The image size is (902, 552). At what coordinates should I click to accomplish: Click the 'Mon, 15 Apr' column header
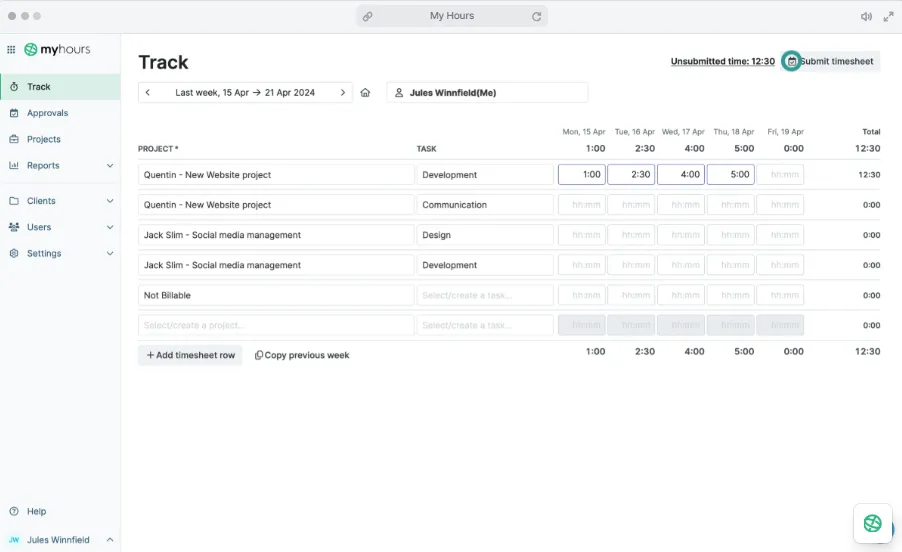pyautogui.click(x=583, y=132)
